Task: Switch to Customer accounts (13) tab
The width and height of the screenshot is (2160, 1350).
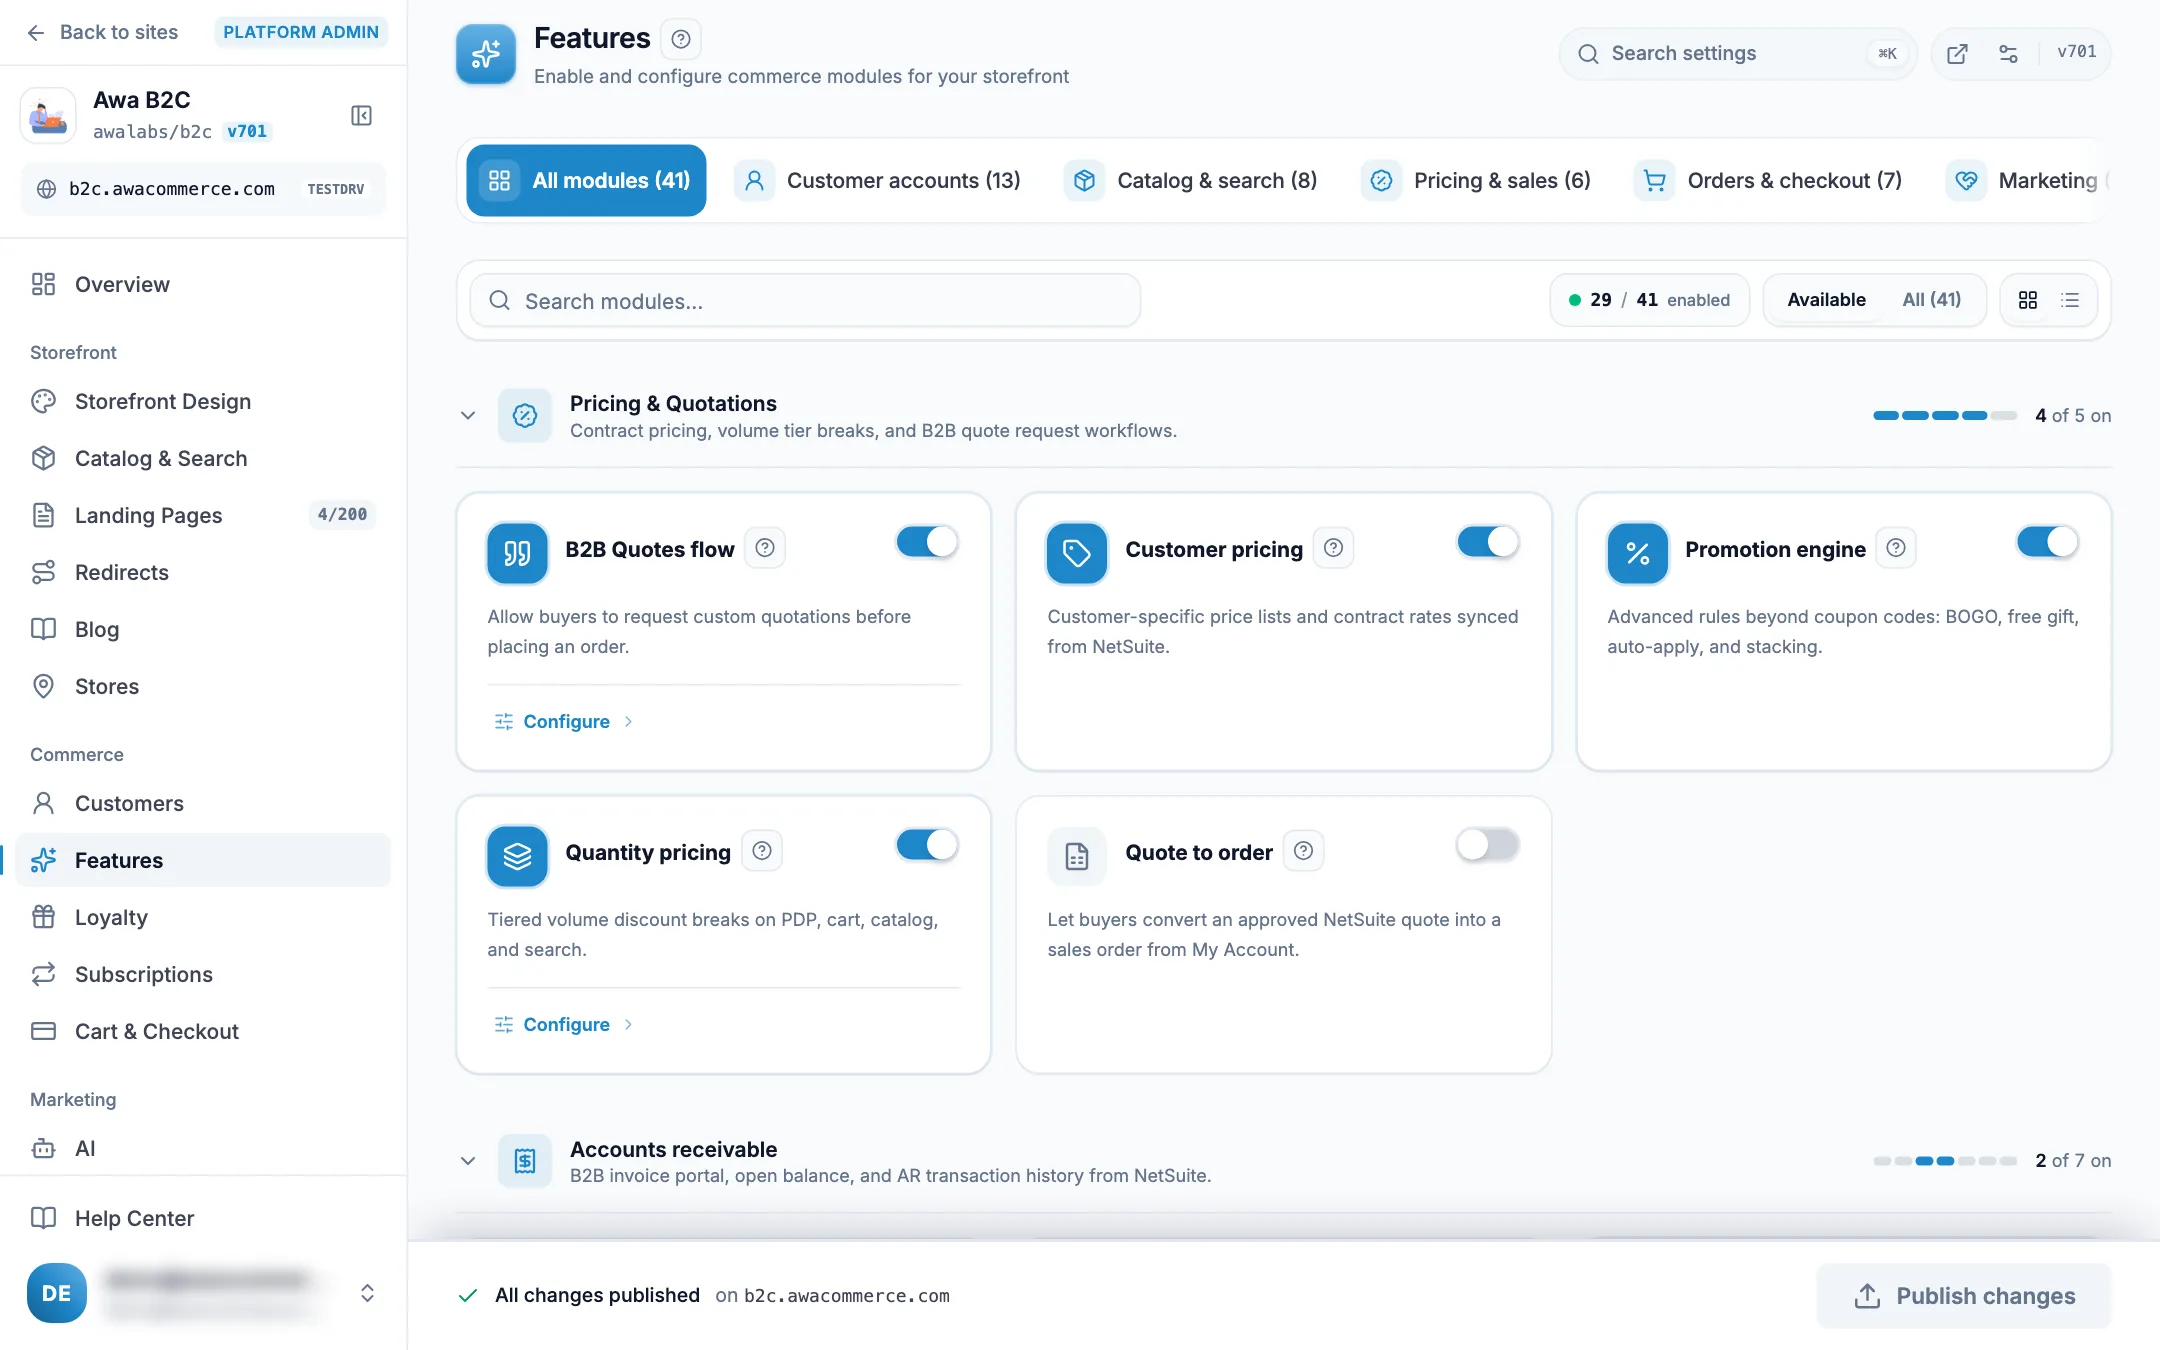Action: pyautogui.click(x=878, y=181)
